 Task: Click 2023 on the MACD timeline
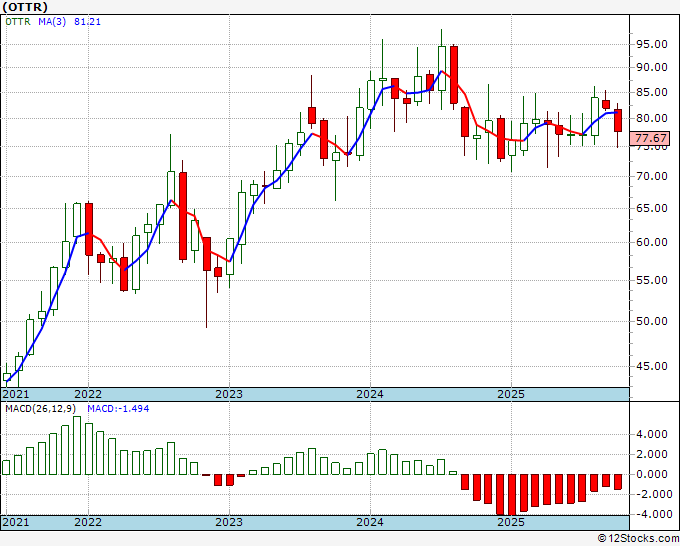(x=229, y=522)
